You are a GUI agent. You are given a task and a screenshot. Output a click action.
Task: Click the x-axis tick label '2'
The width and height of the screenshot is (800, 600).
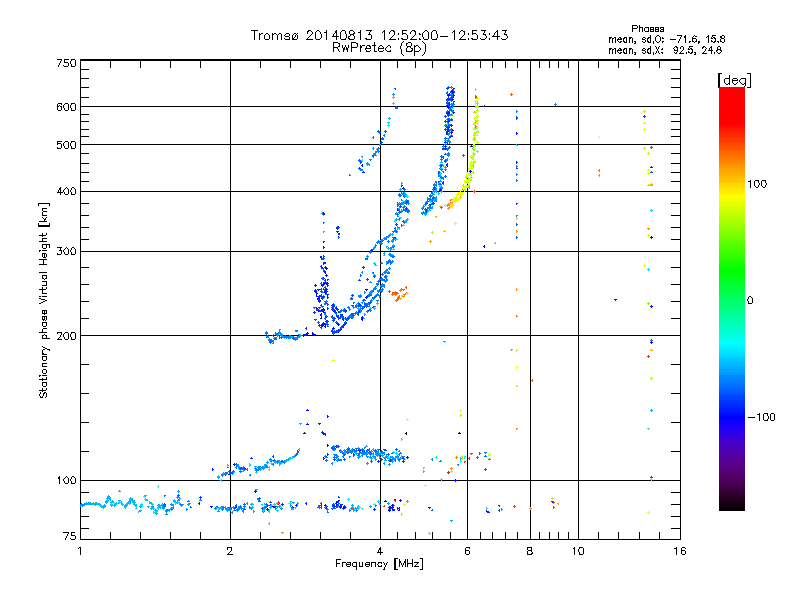pos(230,551)
